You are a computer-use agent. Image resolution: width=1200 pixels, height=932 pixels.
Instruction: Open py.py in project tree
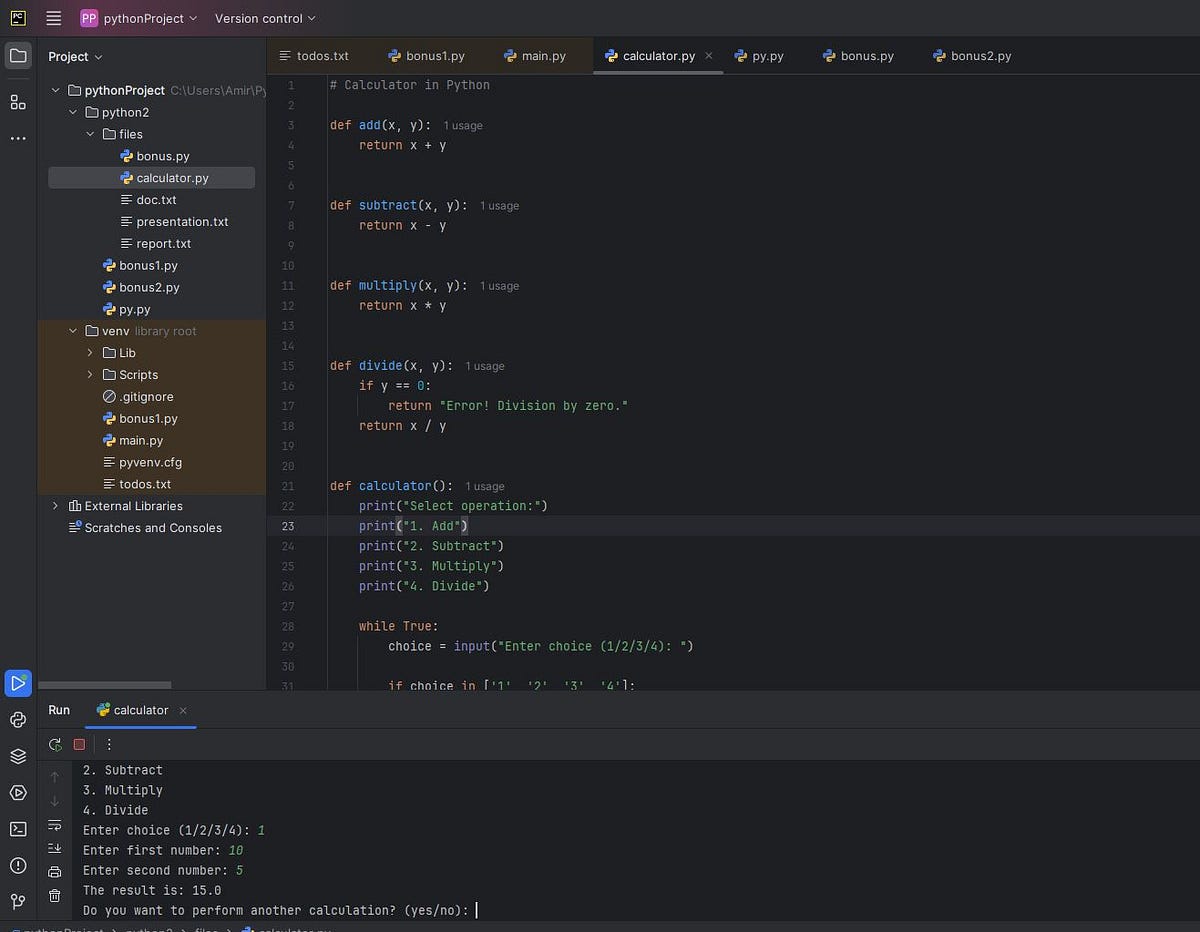127,309
